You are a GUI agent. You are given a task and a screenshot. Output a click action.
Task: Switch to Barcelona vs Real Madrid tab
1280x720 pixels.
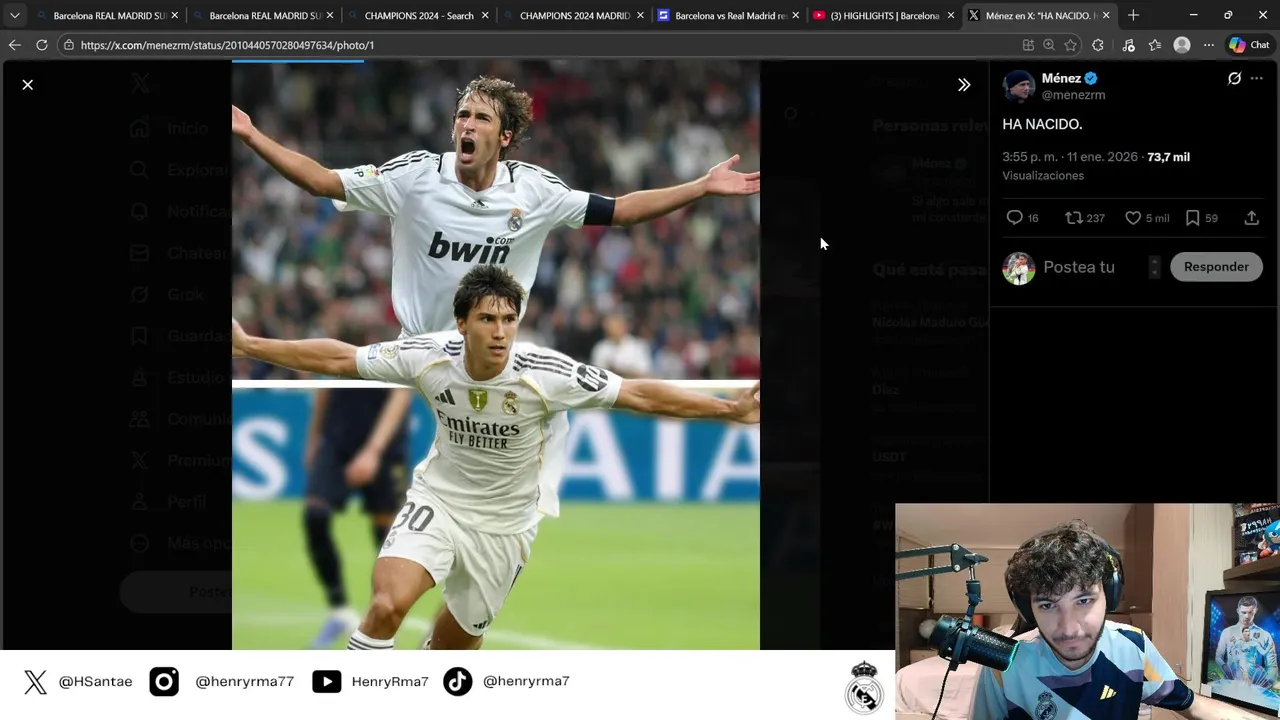[730, 15]
